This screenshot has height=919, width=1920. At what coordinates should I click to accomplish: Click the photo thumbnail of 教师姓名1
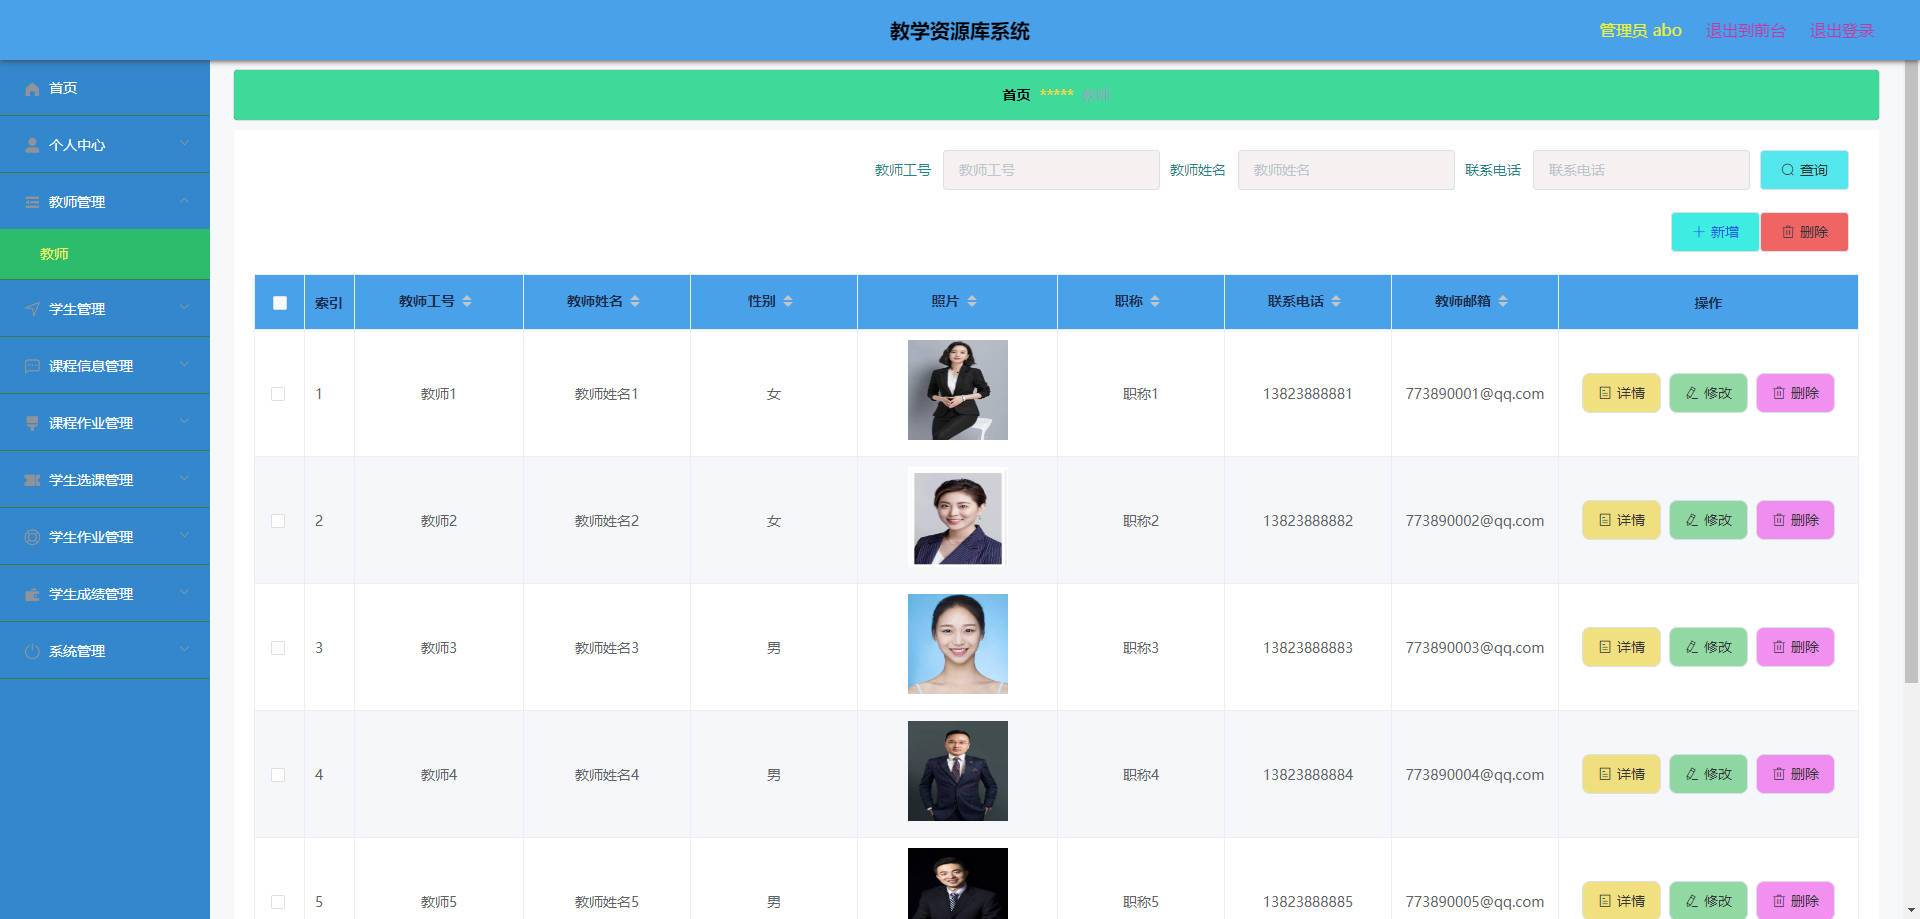[958, 390]
